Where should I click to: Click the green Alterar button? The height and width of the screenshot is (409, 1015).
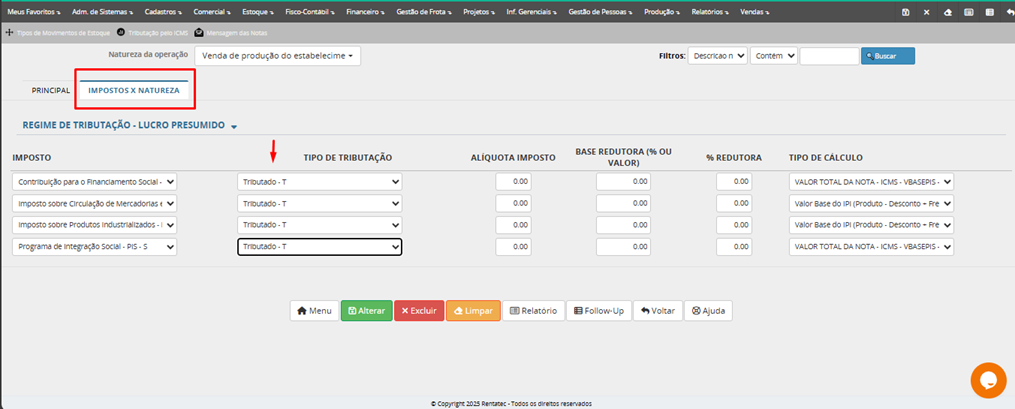[x=365, y=311]
